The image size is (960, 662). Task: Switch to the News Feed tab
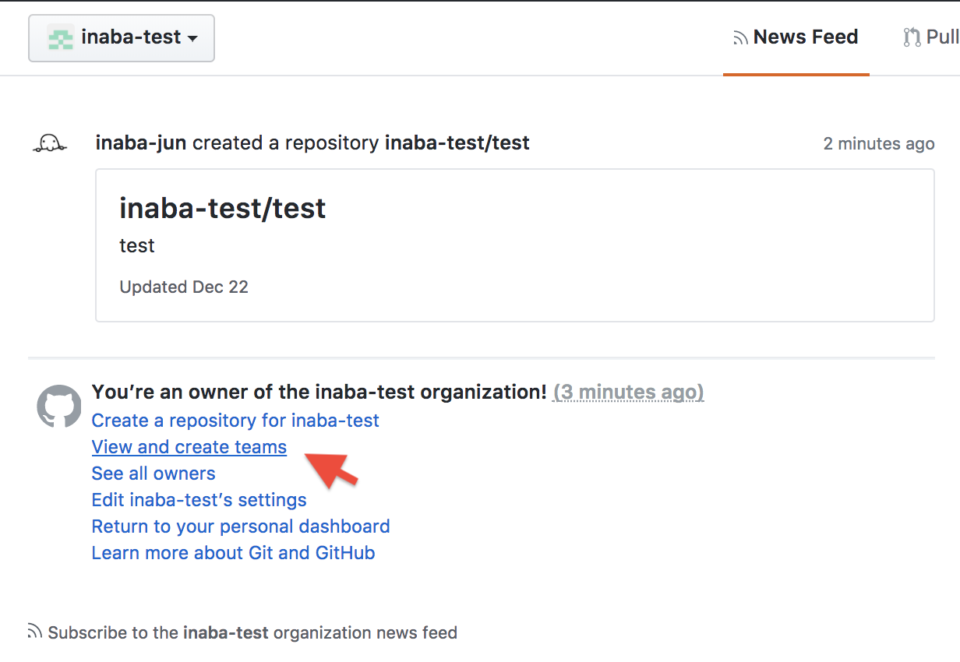[796, 38]
